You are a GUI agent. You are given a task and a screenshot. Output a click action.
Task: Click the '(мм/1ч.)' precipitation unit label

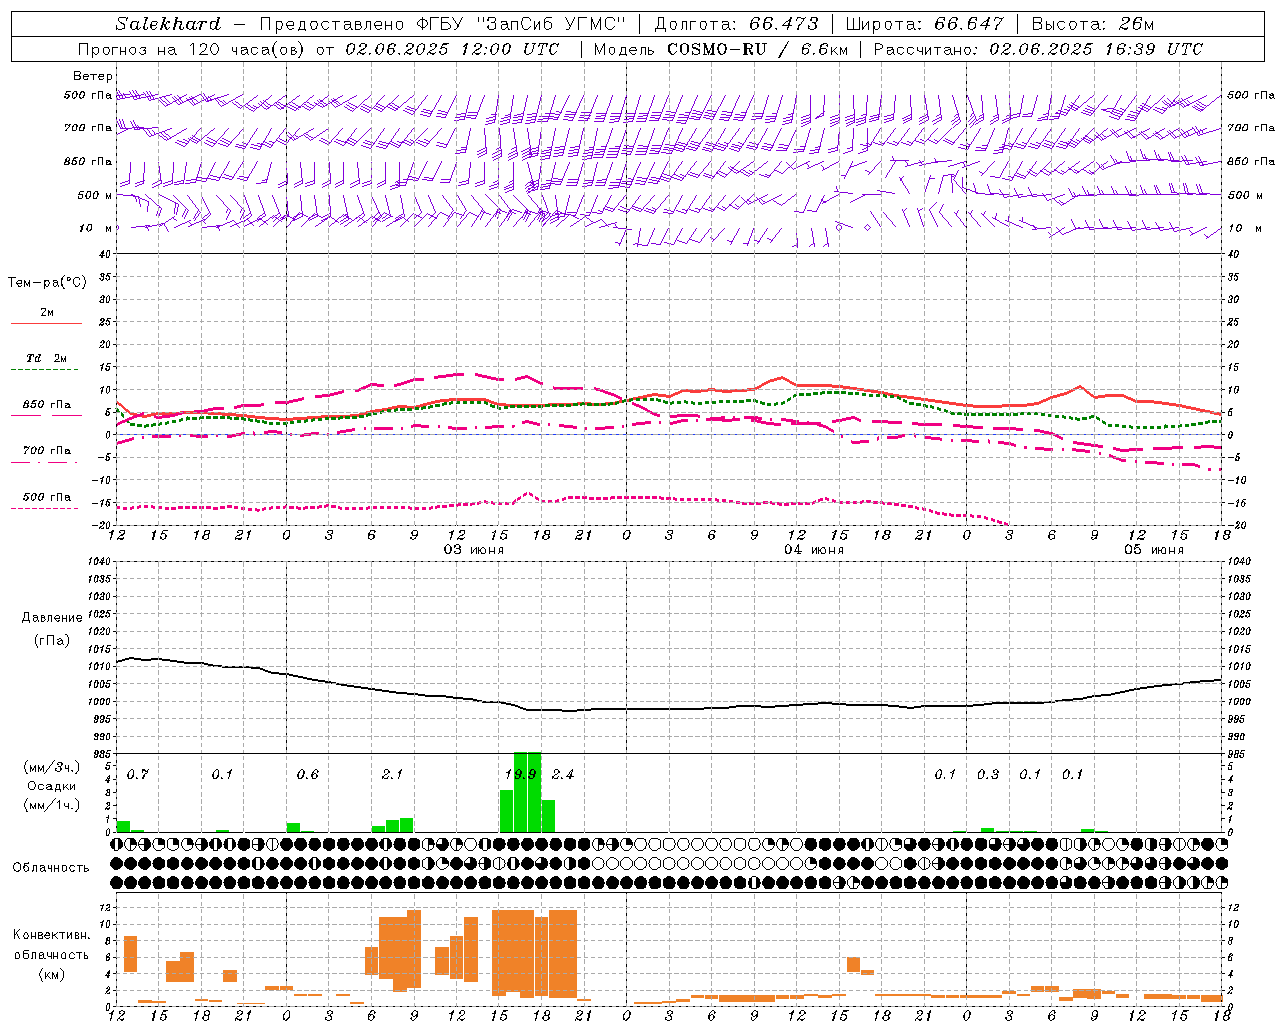(x=51, y=805)
